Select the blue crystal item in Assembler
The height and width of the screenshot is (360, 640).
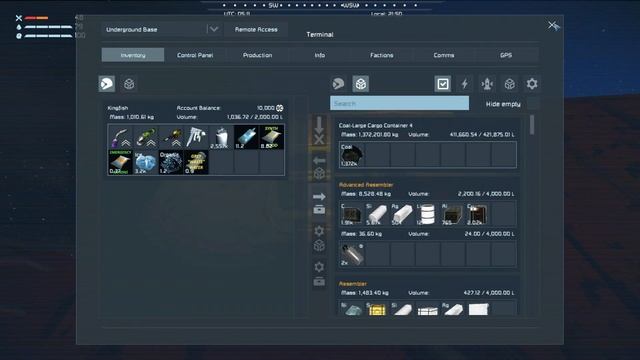click(x=352, y=309)
